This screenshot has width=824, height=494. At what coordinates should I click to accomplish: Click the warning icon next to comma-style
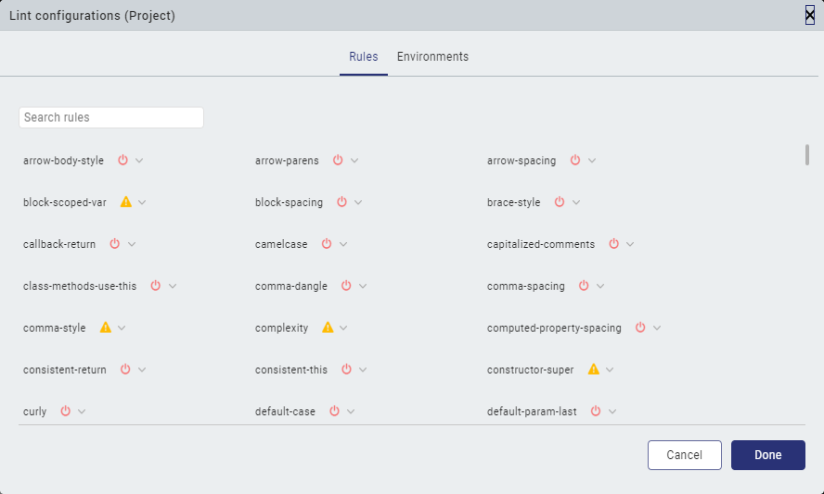[x=105, y=328]
